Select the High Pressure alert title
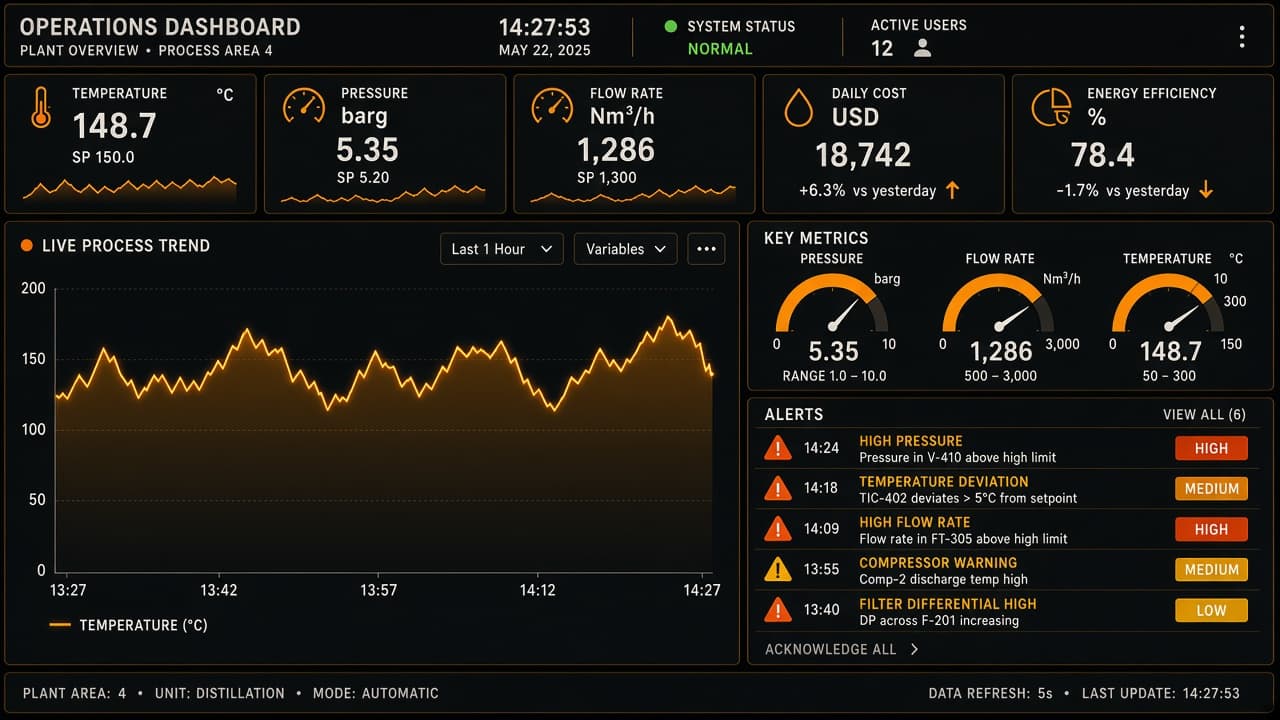1280x720 pixels. [911, 441]
